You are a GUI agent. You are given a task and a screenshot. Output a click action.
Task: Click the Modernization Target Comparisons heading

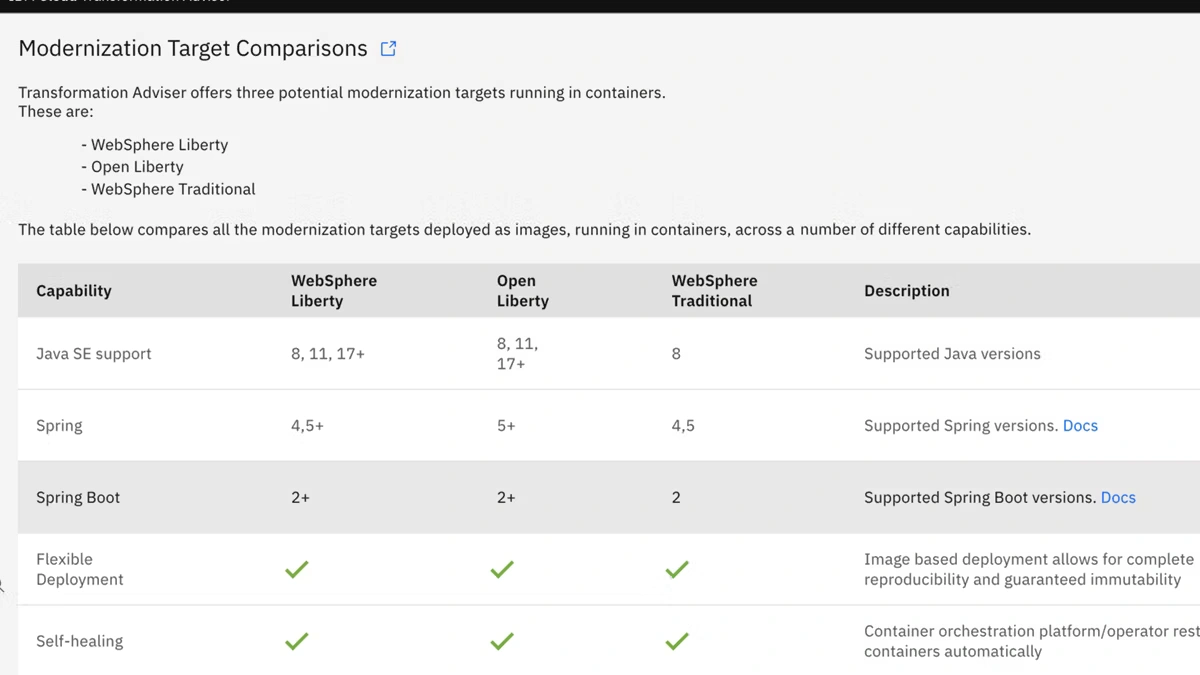coord(193,48)
